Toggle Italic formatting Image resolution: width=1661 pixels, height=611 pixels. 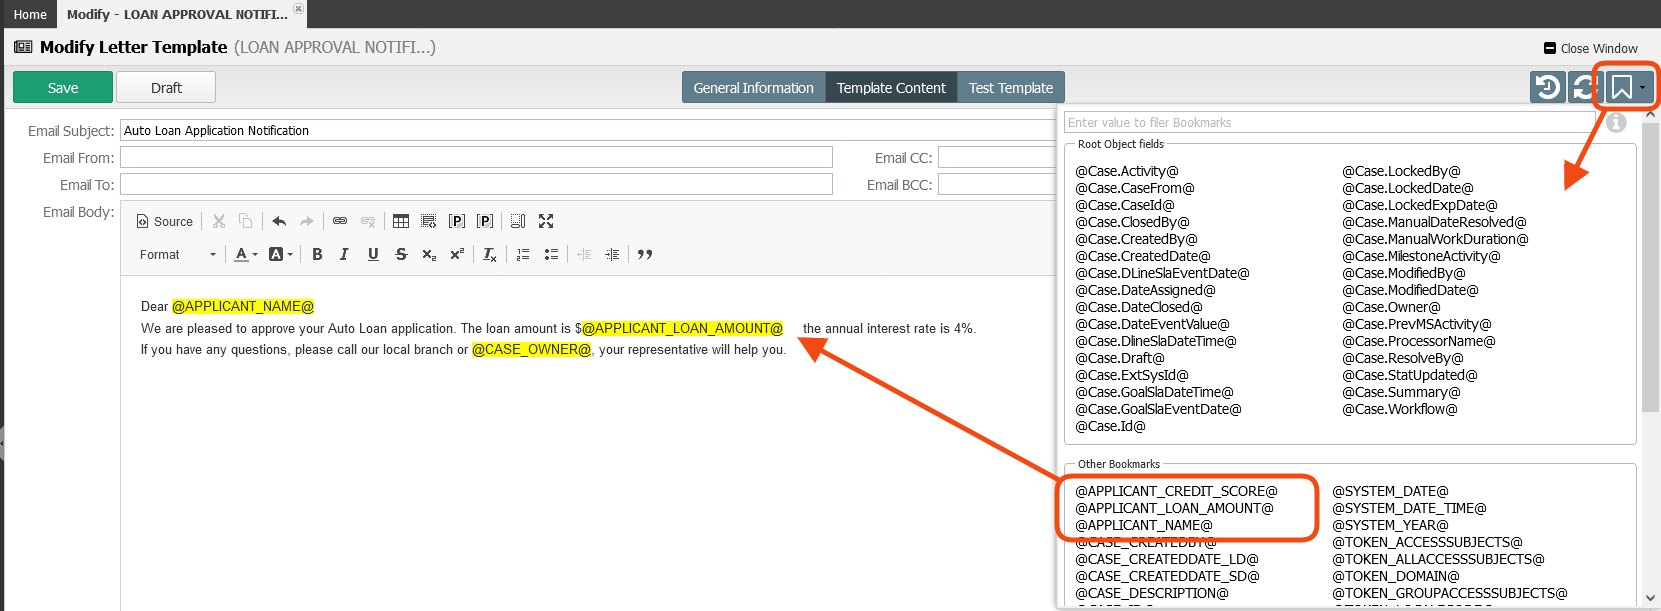(x=344, y=254)
